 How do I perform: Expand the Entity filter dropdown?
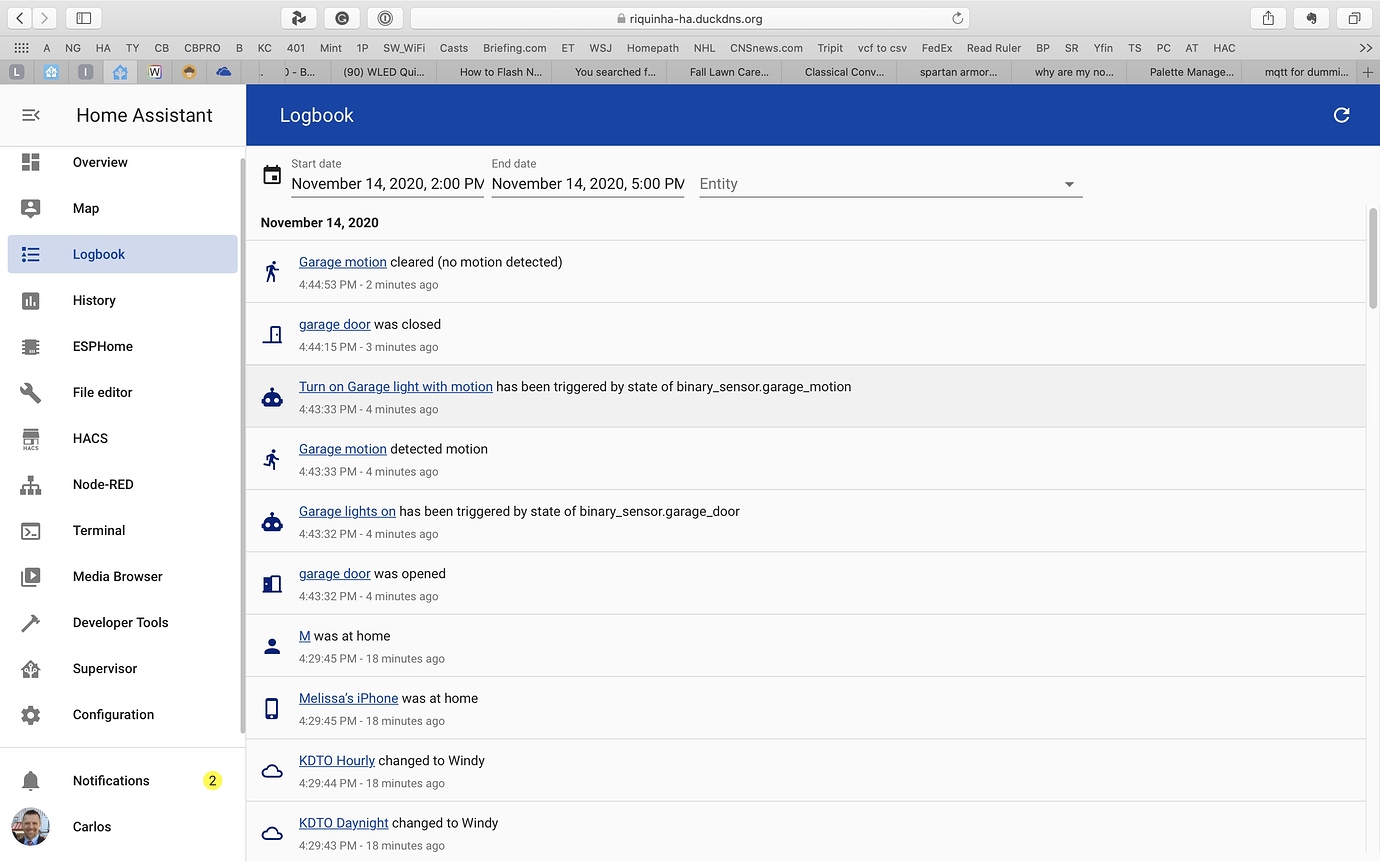(1069, 184)
